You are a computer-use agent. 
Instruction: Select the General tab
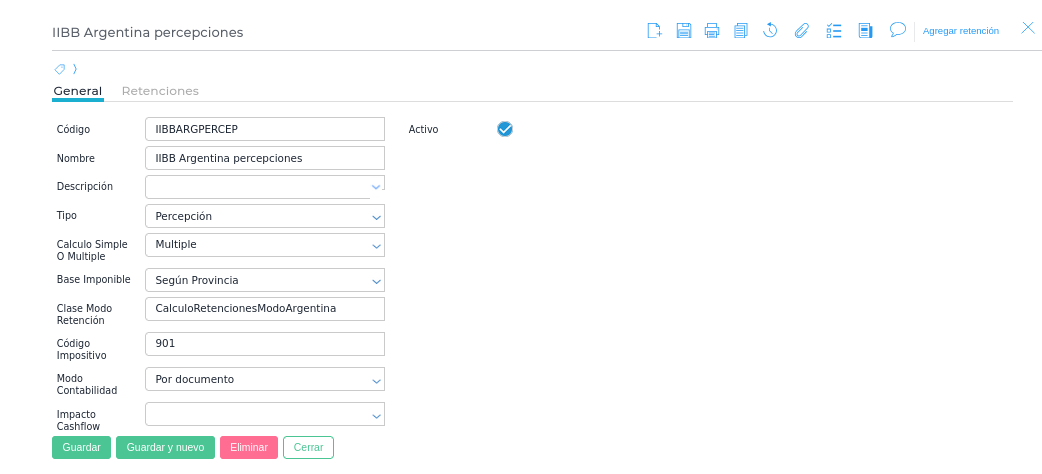tap(78, 91)
